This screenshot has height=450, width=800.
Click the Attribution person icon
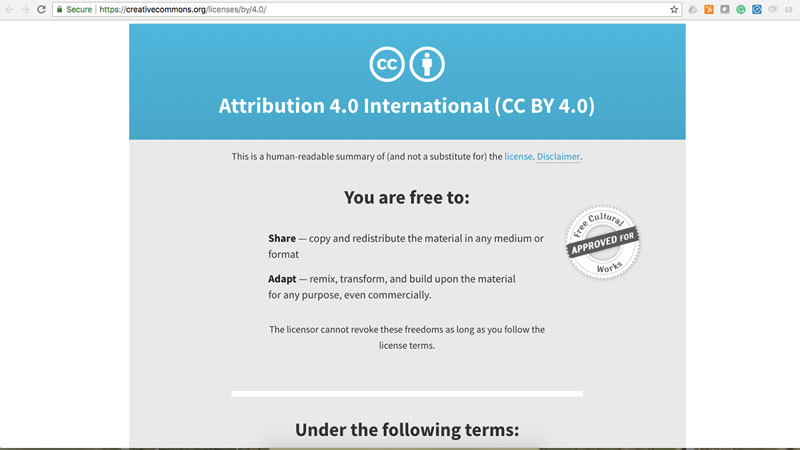427,64
